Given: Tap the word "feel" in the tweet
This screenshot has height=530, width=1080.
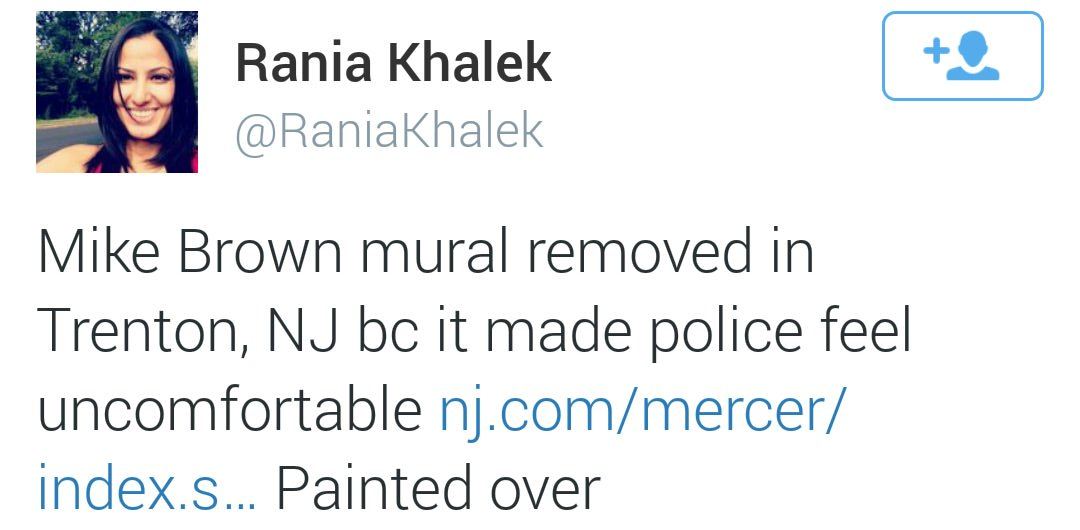Looking at the screenshot, I should (868, 332).
